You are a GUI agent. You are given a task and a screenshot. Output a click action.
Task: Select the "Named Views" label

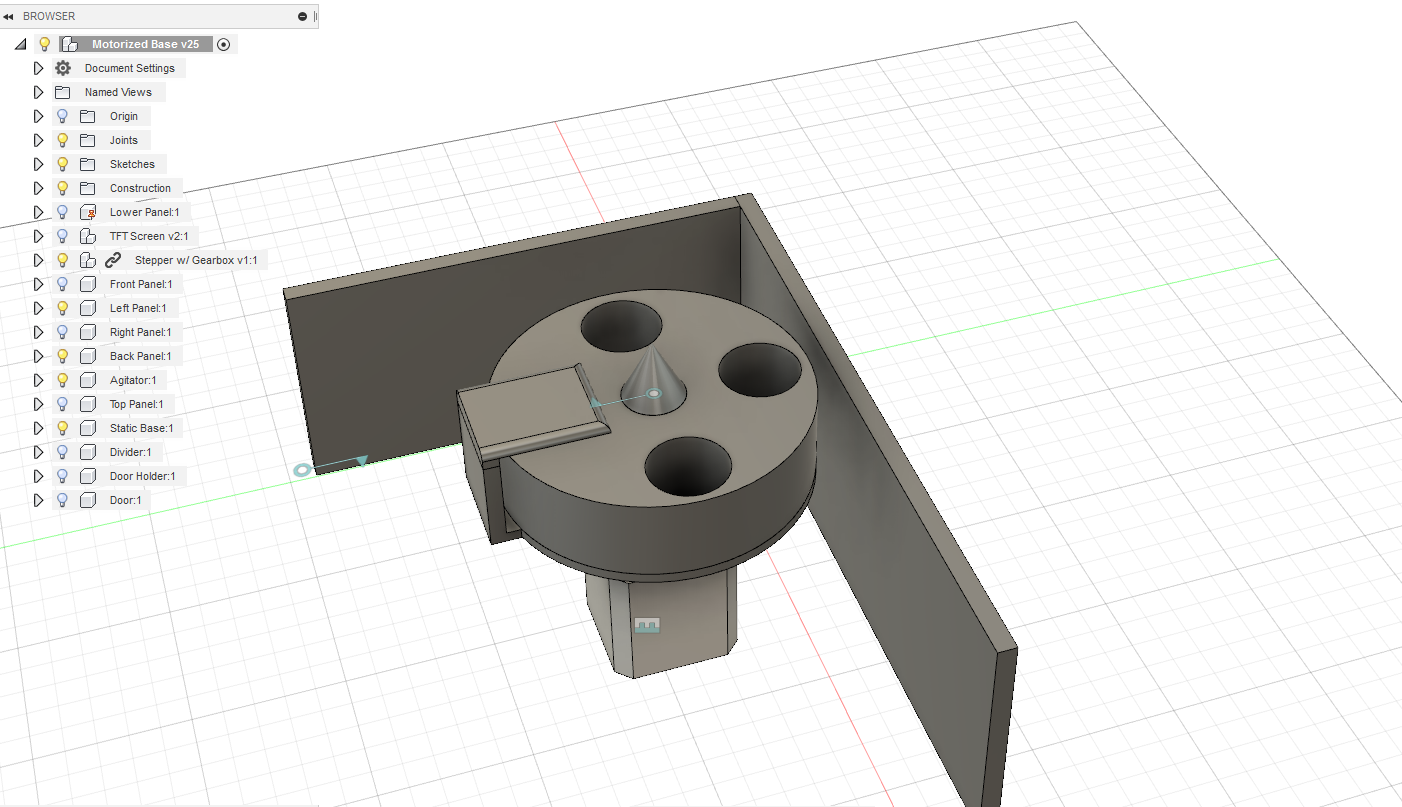point(118,92)
